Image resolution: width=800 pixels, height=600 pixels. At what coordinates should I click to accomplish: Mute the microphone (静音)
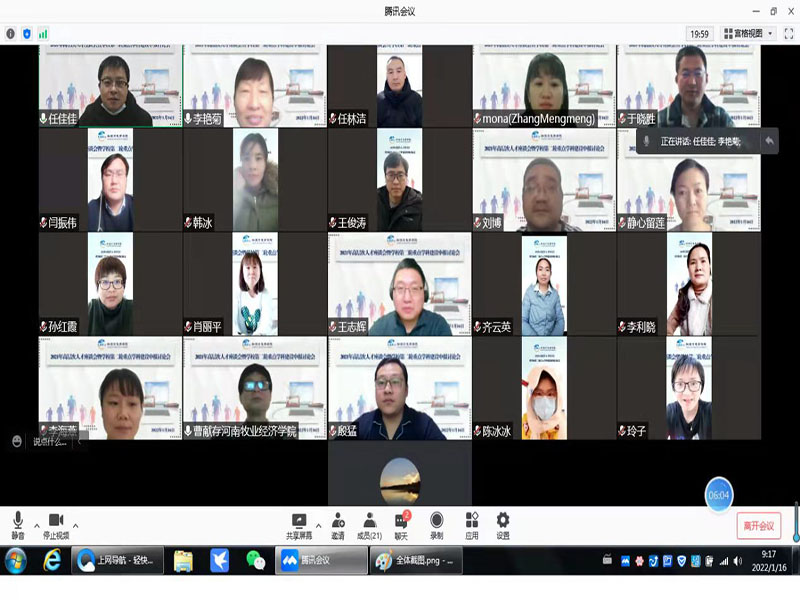(x=17, y=524)
